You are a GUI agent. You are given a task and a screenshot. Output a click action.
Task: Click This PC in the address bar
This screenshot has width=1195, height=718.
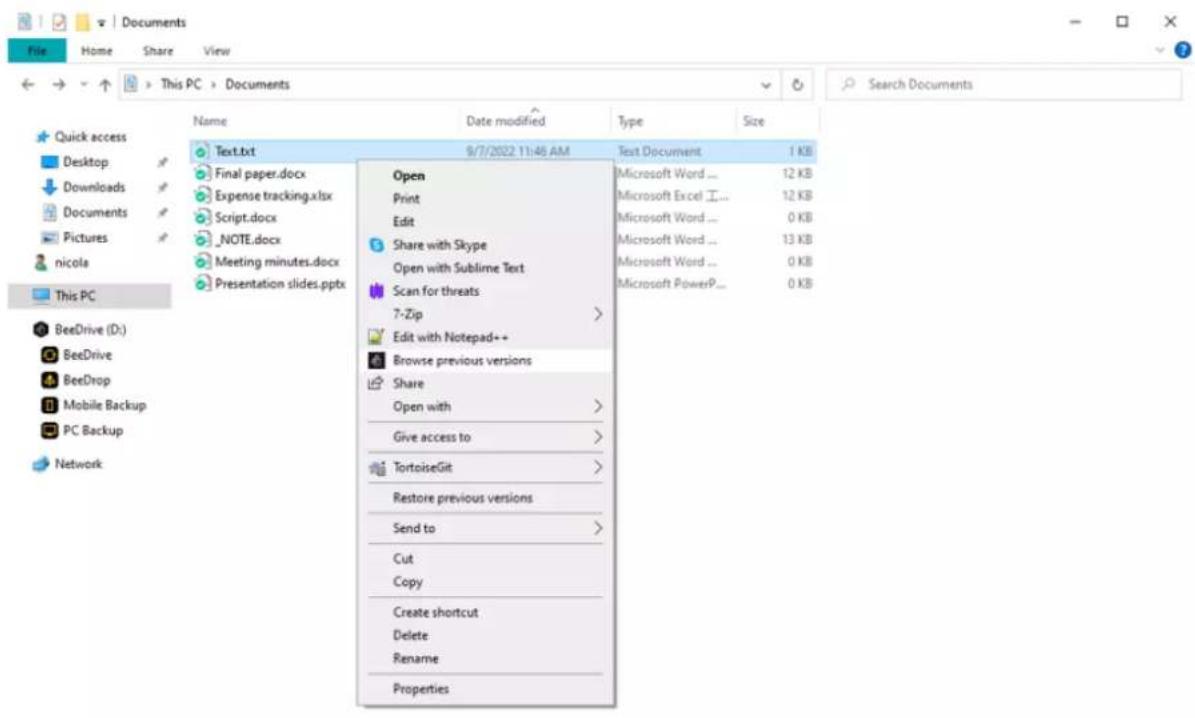click(181, 85)
